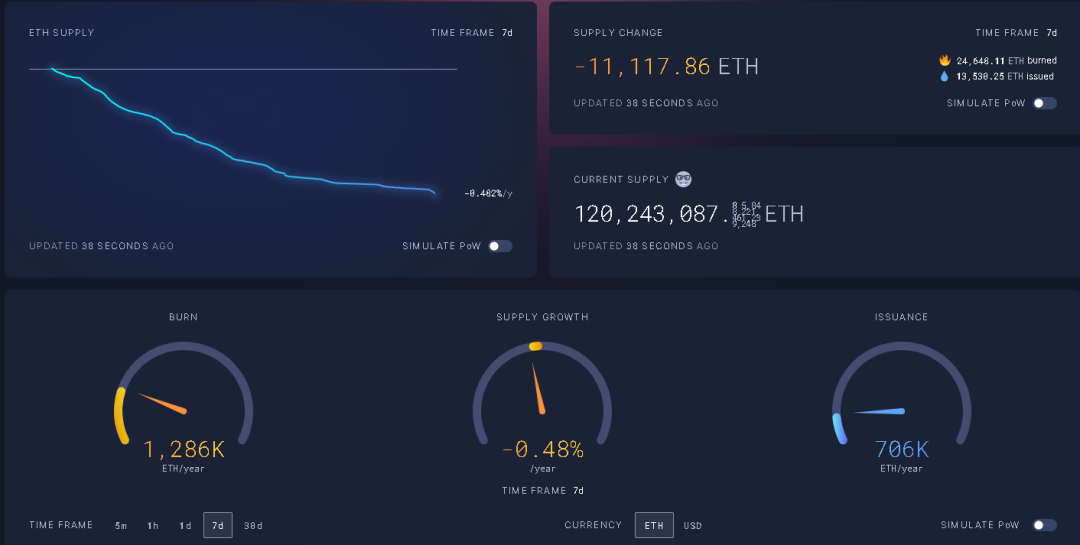1080x545 pixels.
Task: Toggle Simulate PoW in the ETH Supply panel
Action: point(500,246)
